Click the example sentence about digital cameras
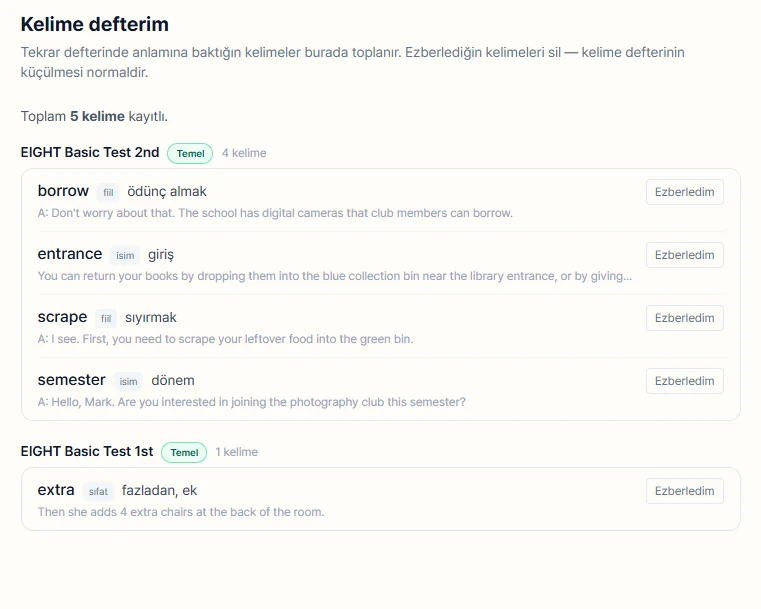Viewport: 761px width, 609px height. tap(275, 213)
